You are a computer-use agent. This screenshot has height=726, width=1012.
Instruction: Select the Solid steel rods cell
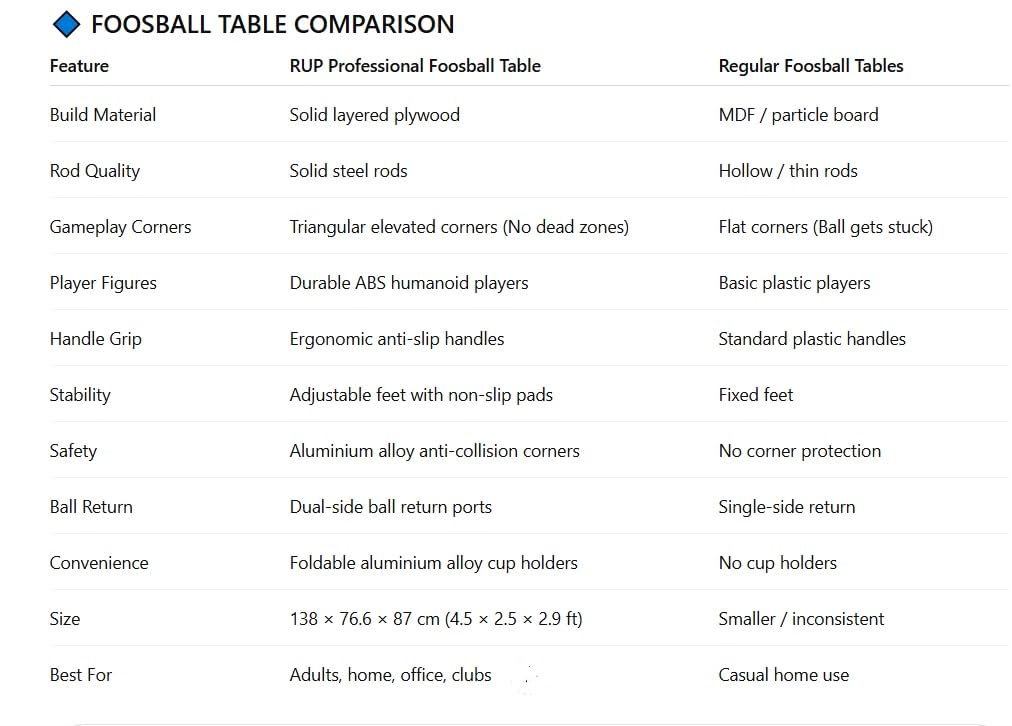[x=349, y=171]
